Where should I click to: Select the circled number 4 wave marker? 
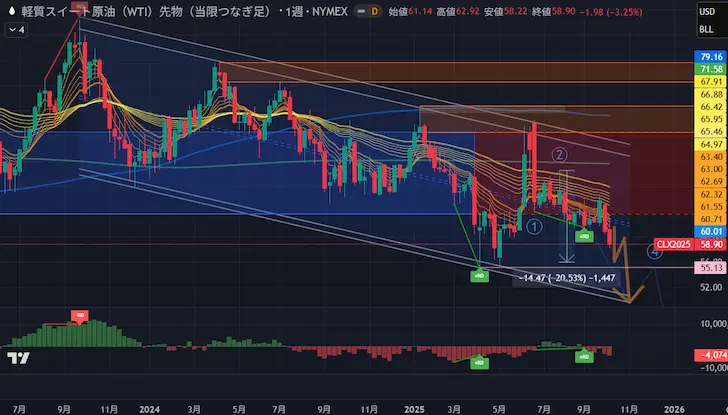tap(653, 252)
